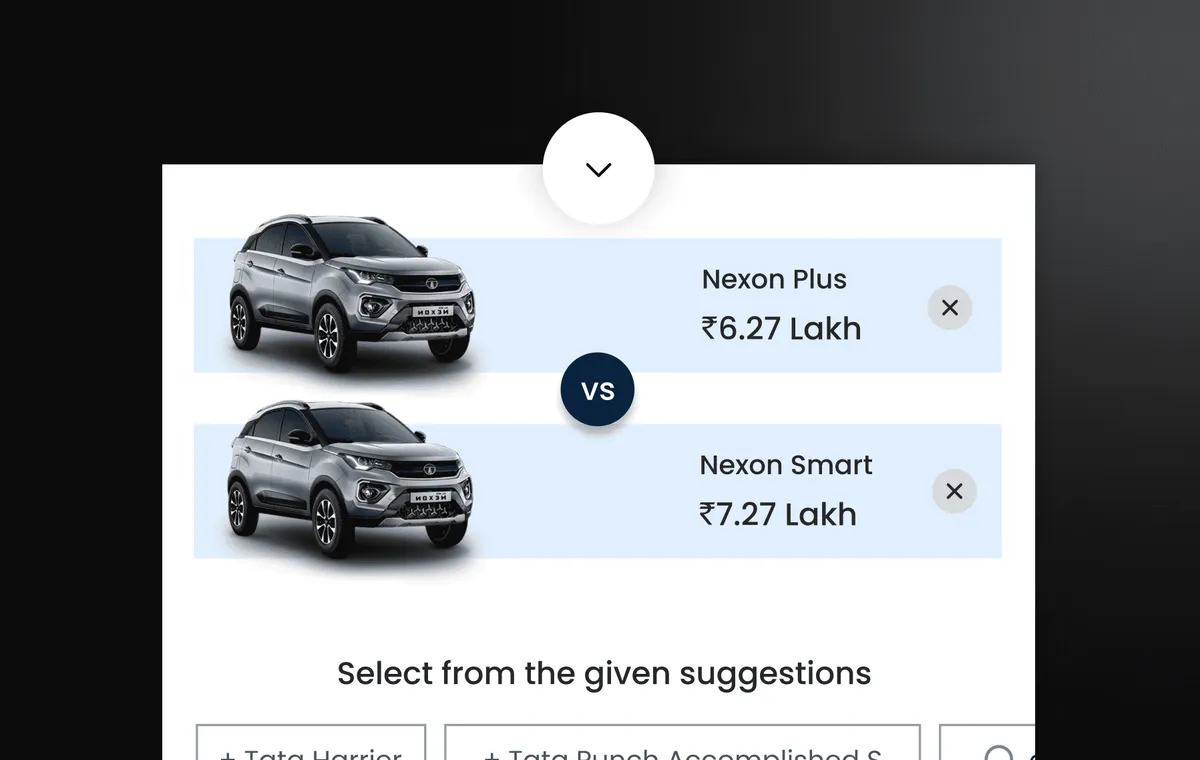Viewport: 1200px width, 760px height.
Task: Click the 'Select from the given suggestions' heading
Action: (604, 674)
